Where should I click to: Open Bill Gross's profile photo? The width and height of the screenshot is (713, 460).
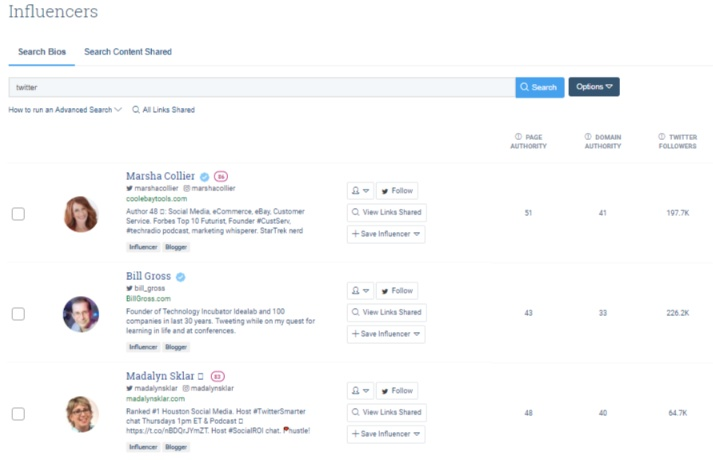tap(81, 314)
